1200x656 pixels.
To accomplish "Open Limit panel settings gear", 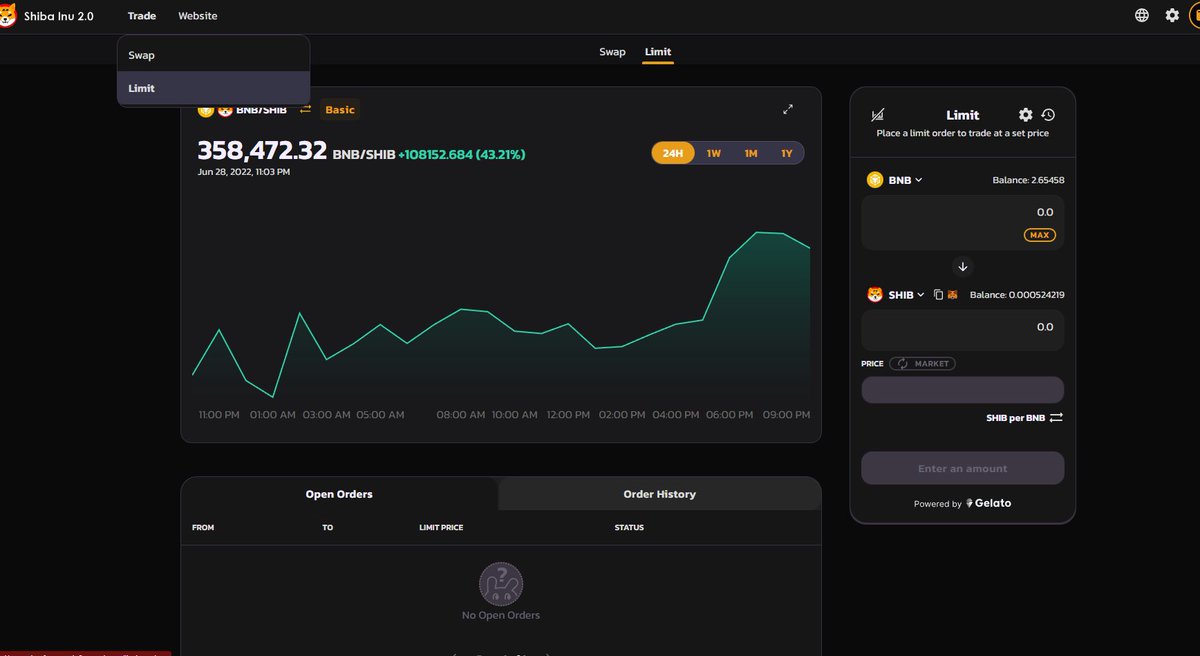I will [1025, 115].
